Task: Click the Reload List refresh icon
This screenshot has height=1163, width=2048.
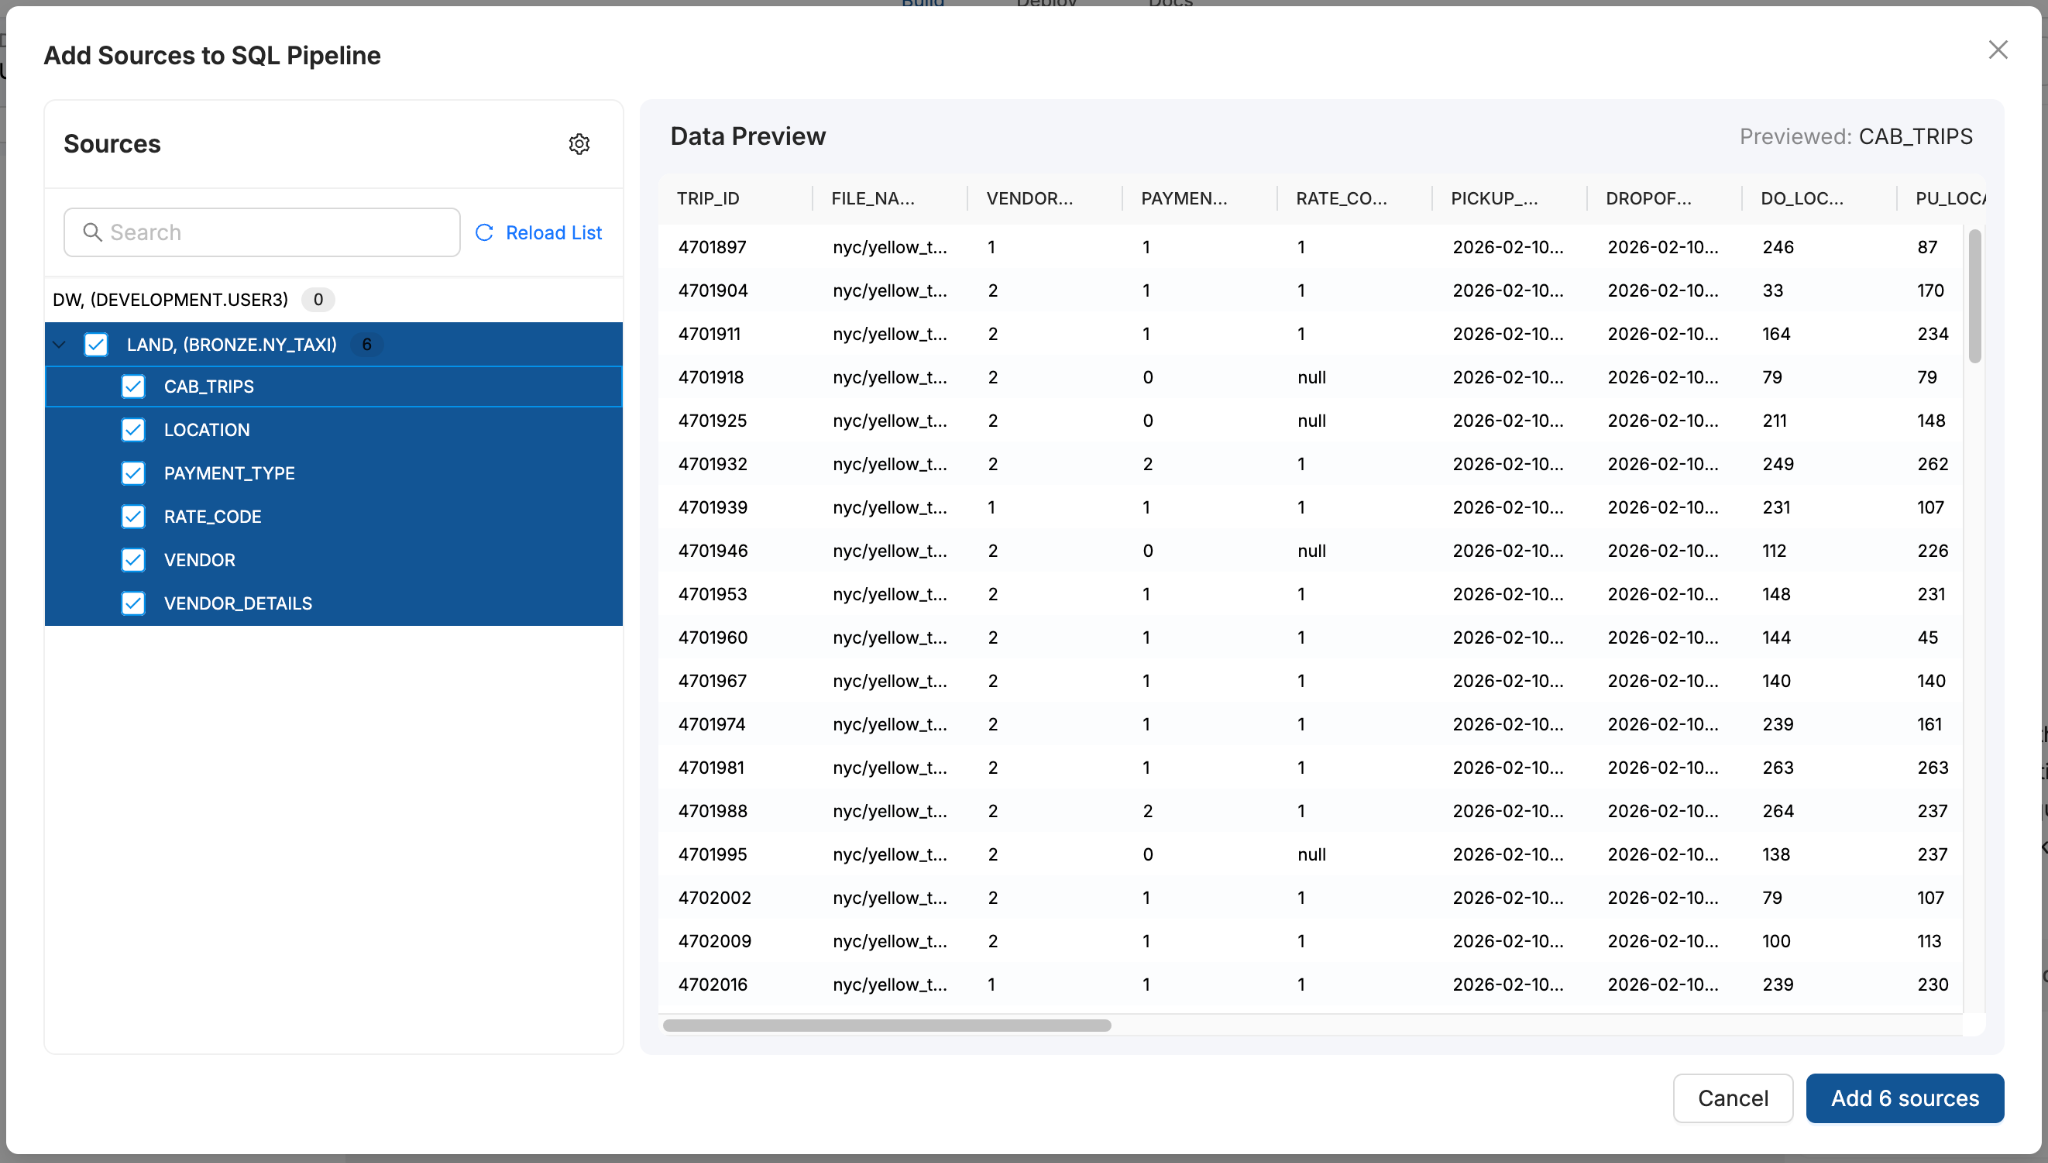Action: (484, 232)
